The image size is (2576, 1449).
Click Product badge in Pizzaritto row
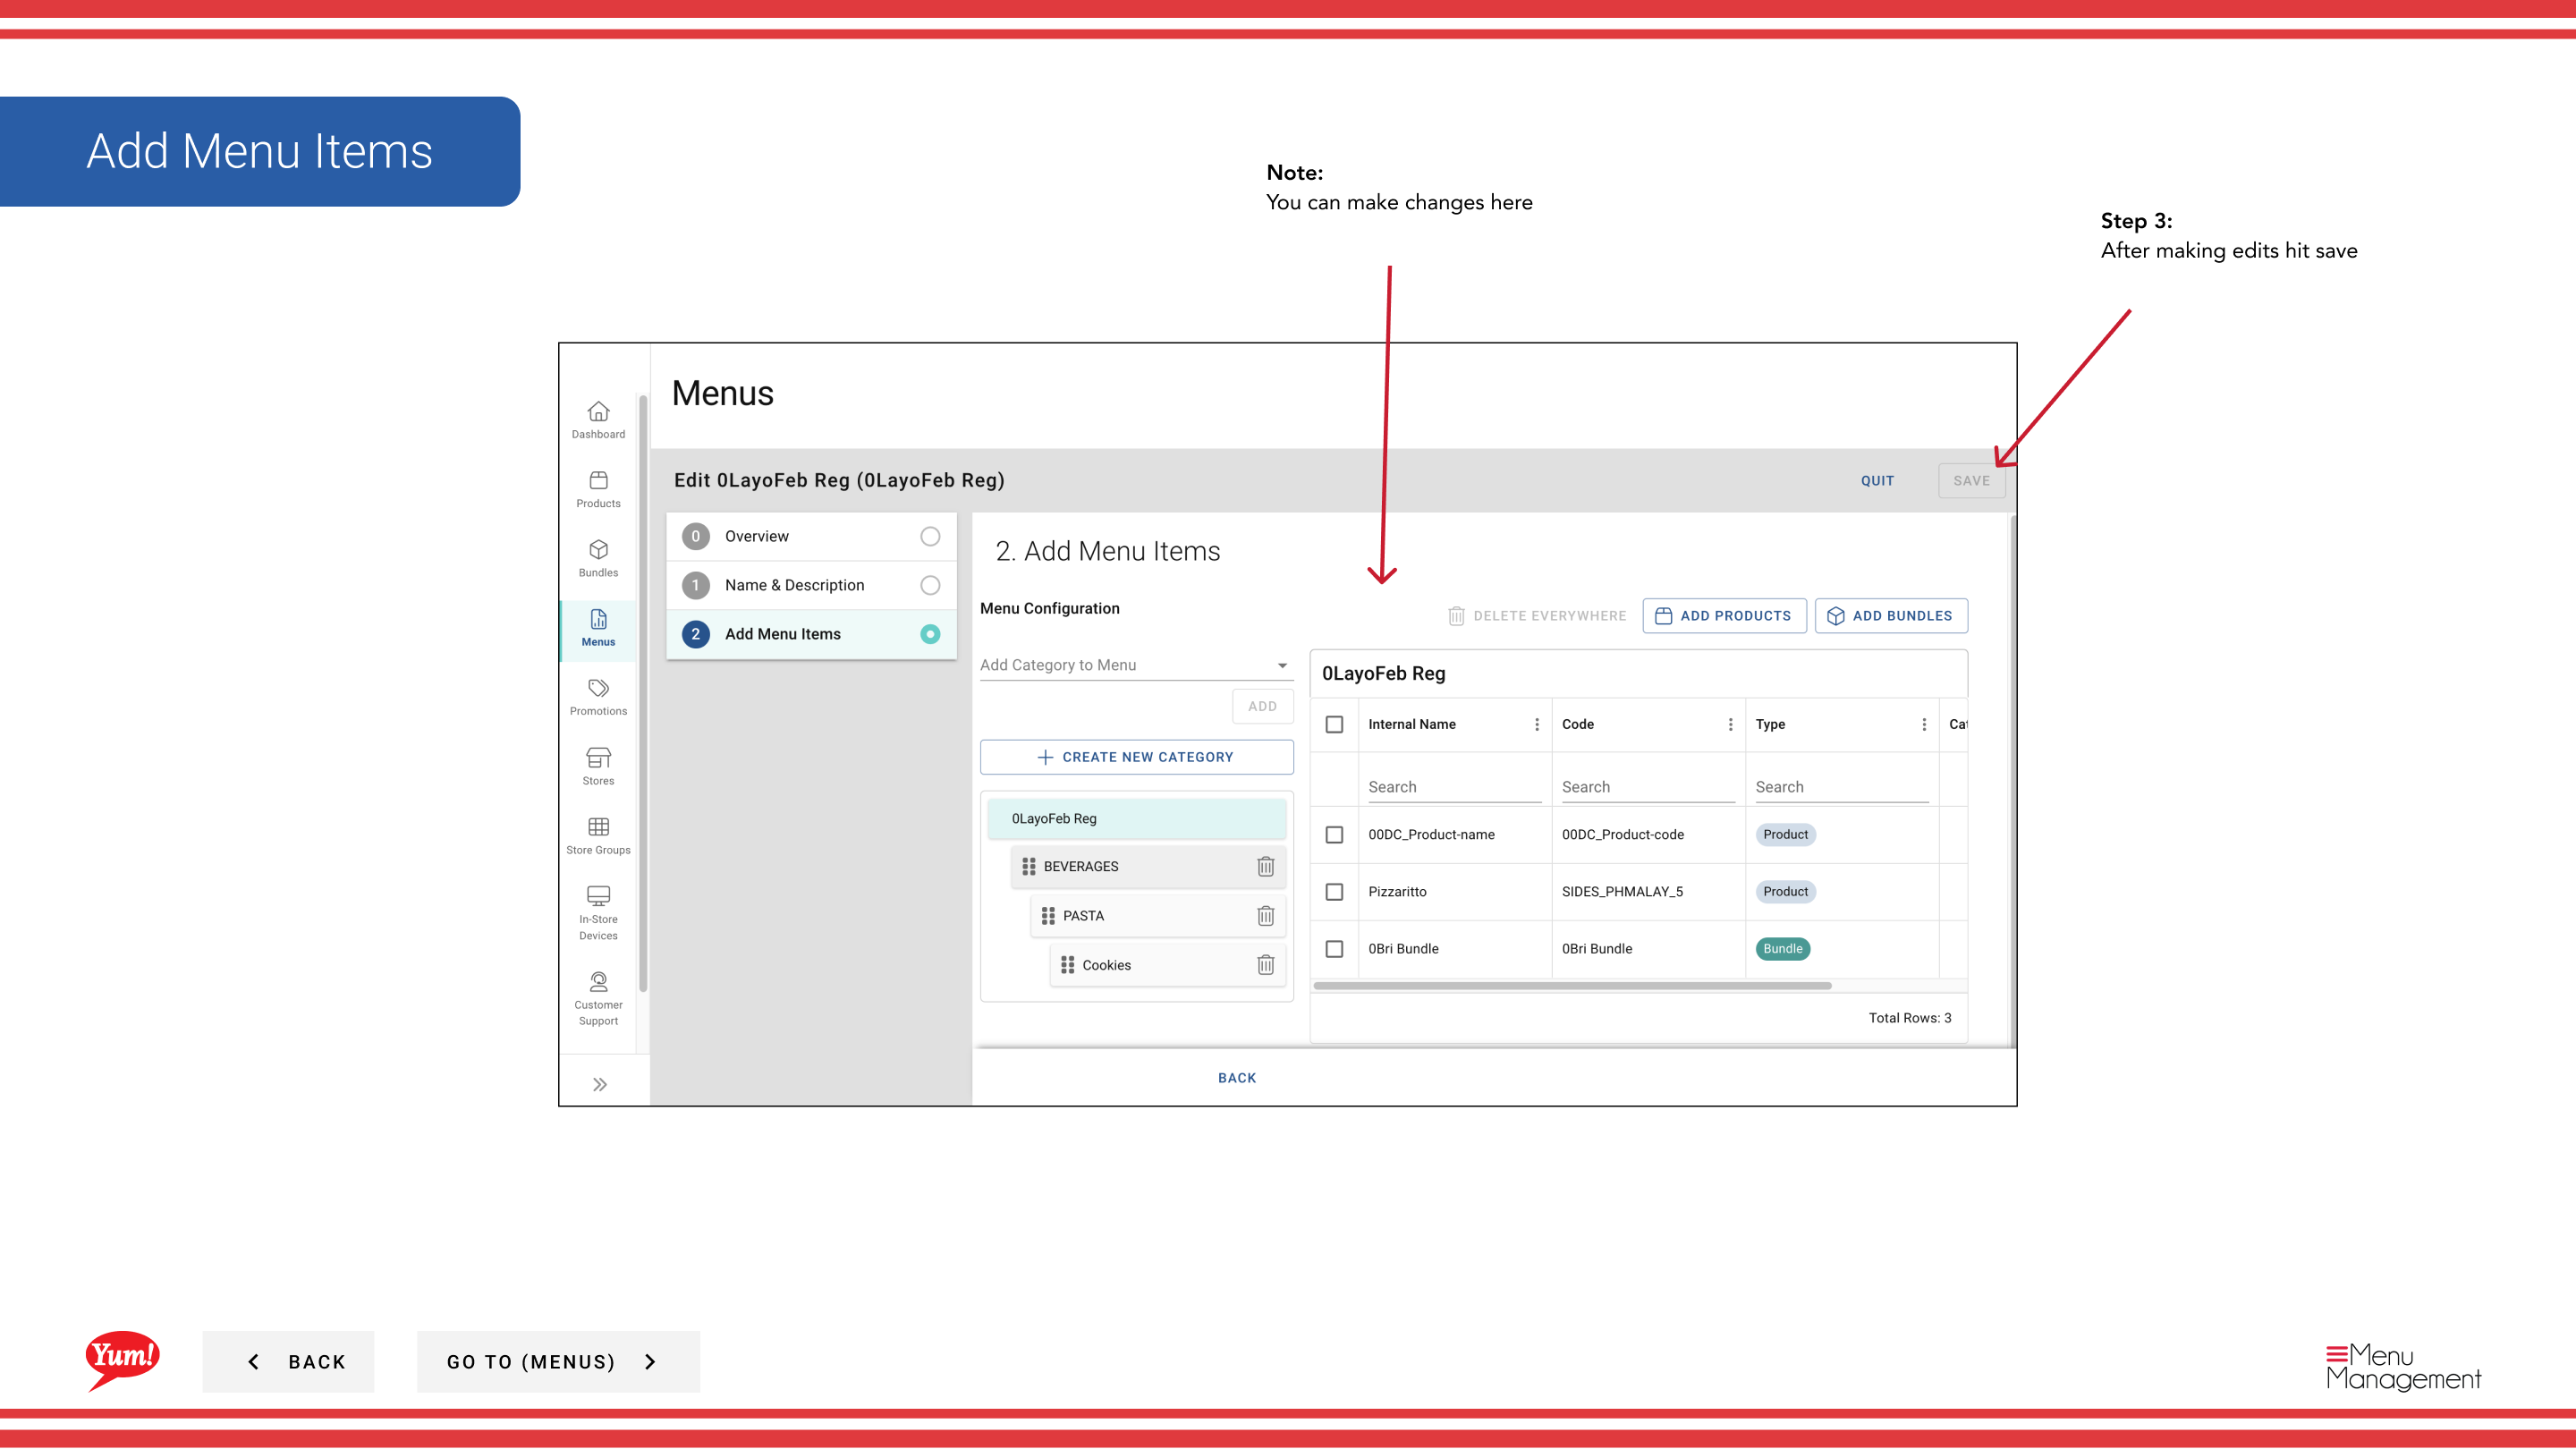point(1785,891)
